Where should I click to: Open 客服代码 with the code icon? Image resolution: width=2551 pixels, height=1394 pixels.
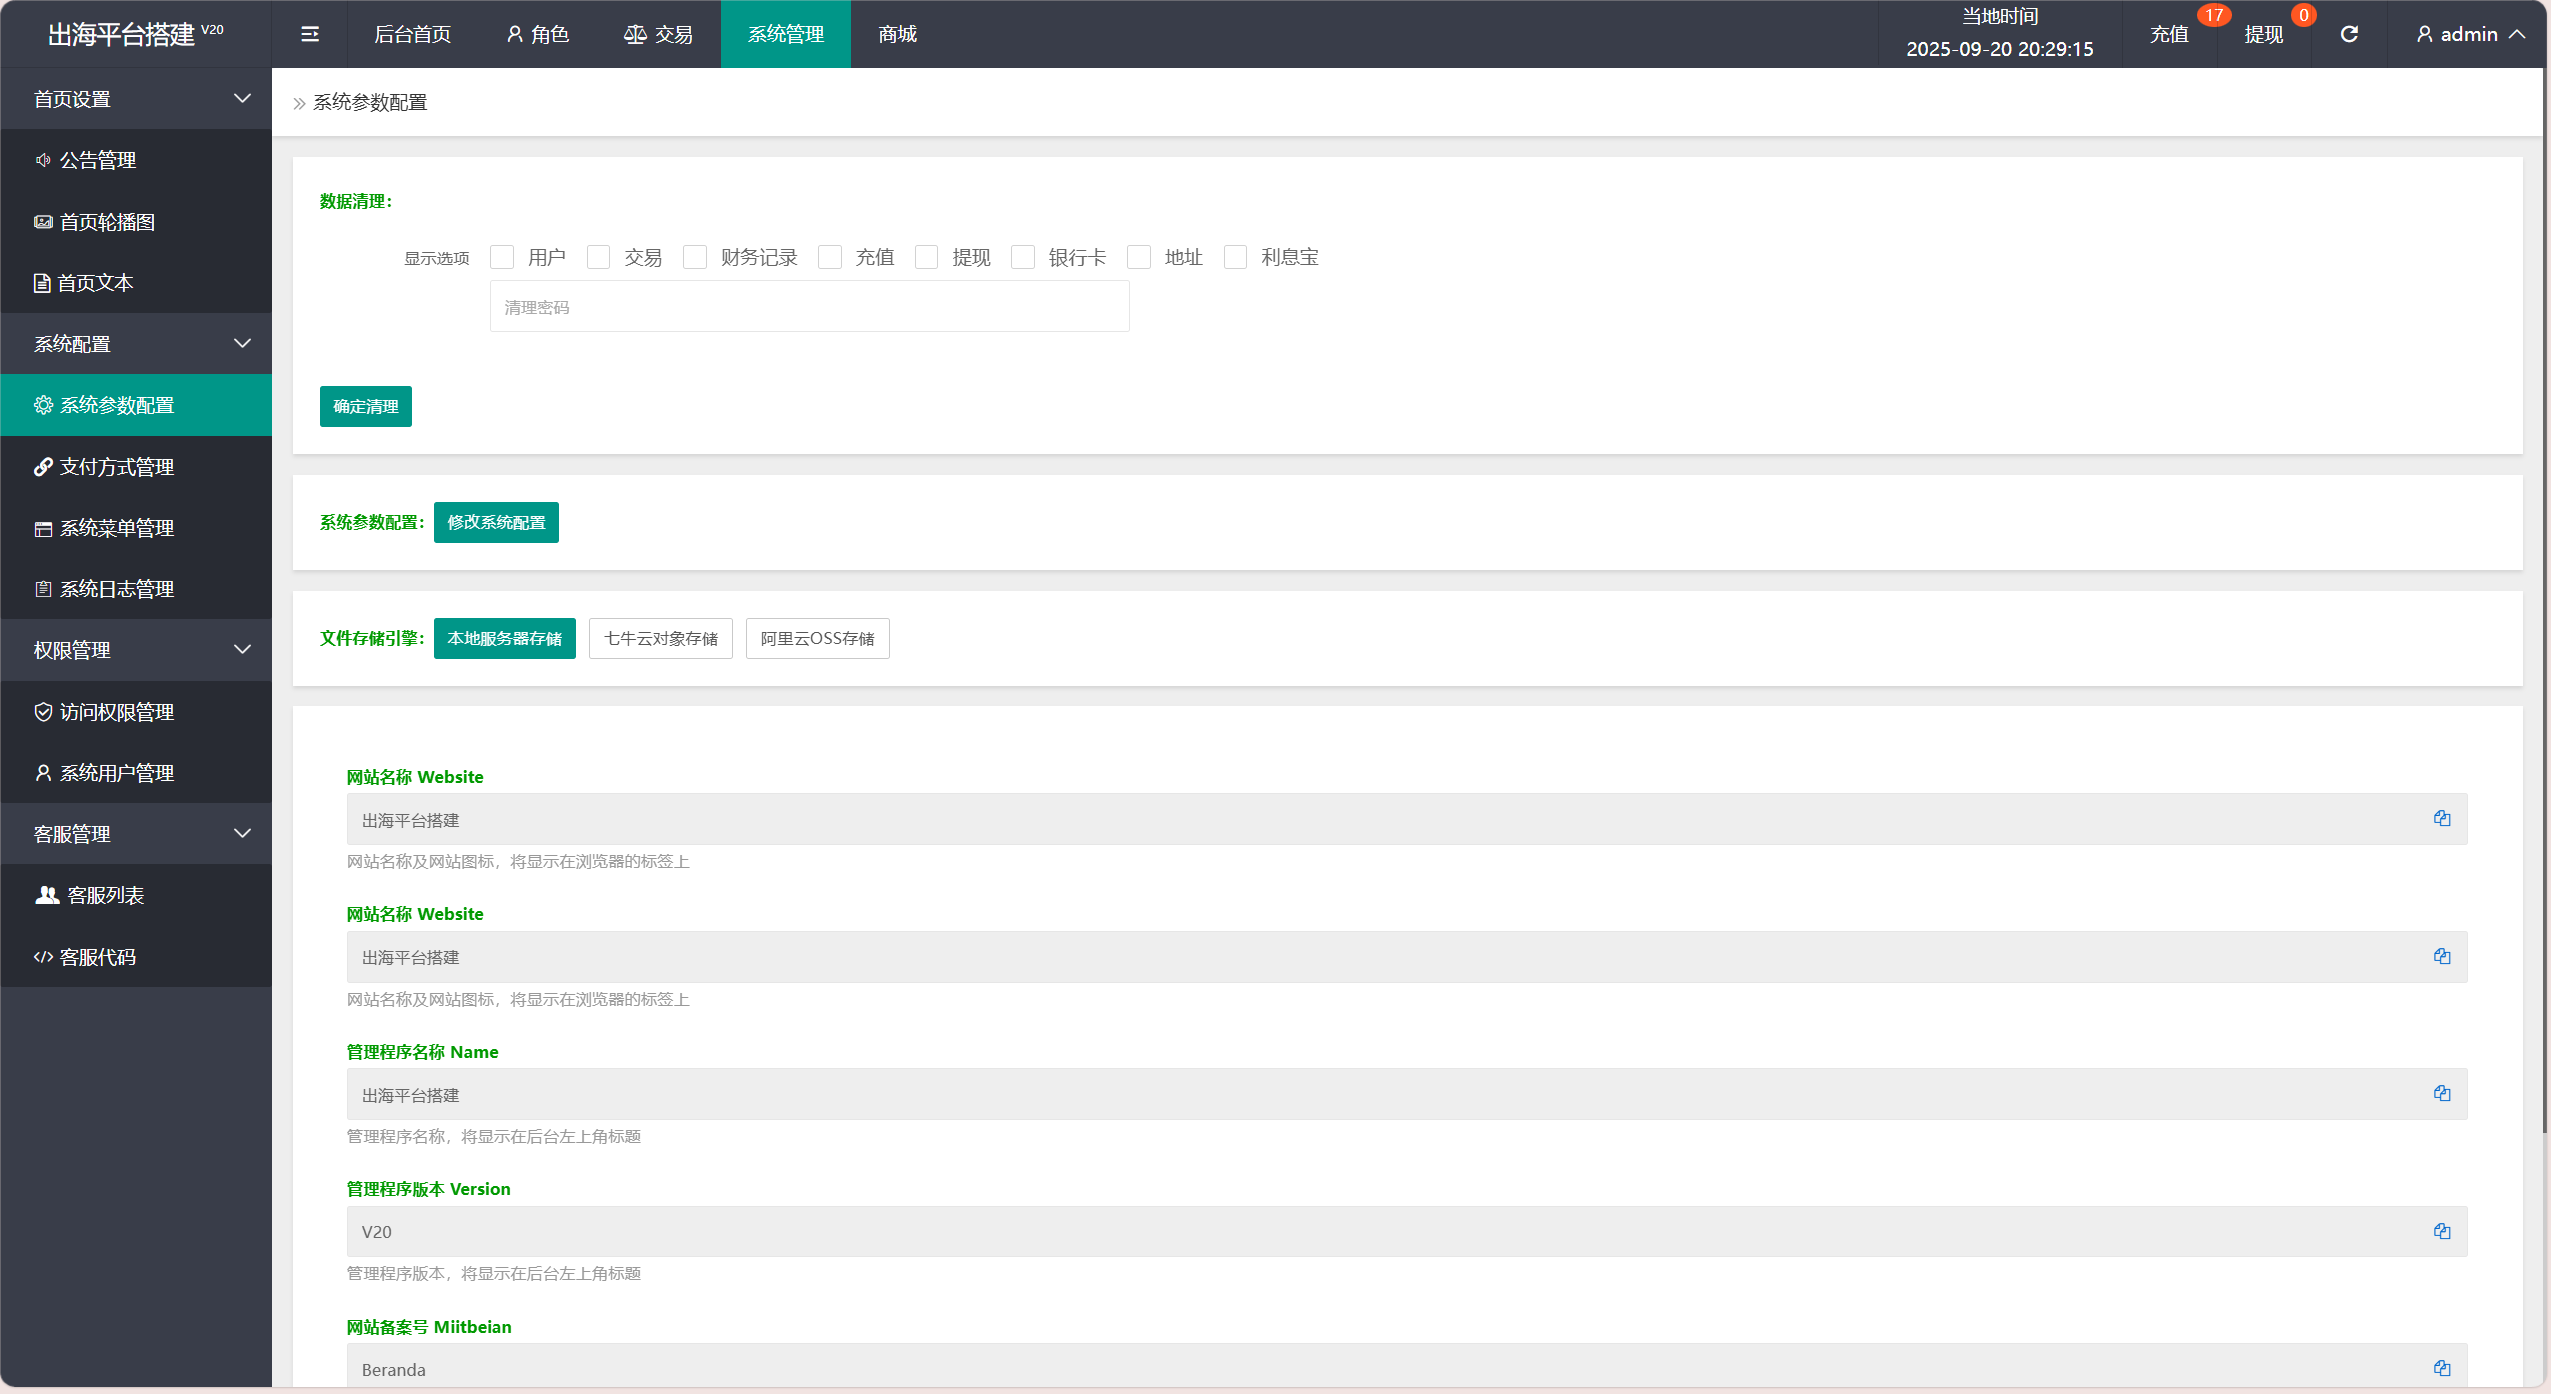point(97,957)
